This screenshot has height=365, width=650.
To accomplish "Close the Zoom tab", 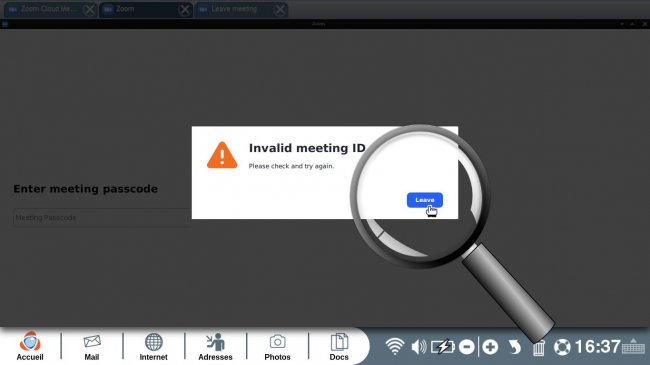I will coord(184,10).
